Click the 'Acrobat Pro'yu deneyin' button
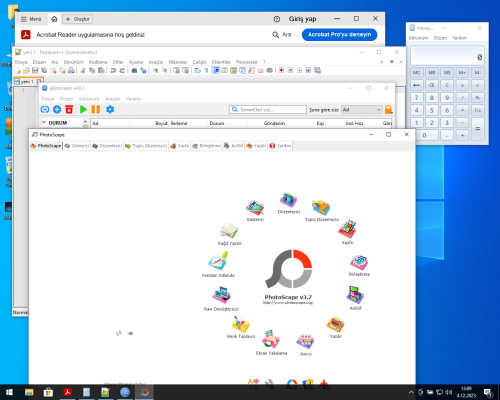This screenshot has height=400, width=500. point(339,35)
